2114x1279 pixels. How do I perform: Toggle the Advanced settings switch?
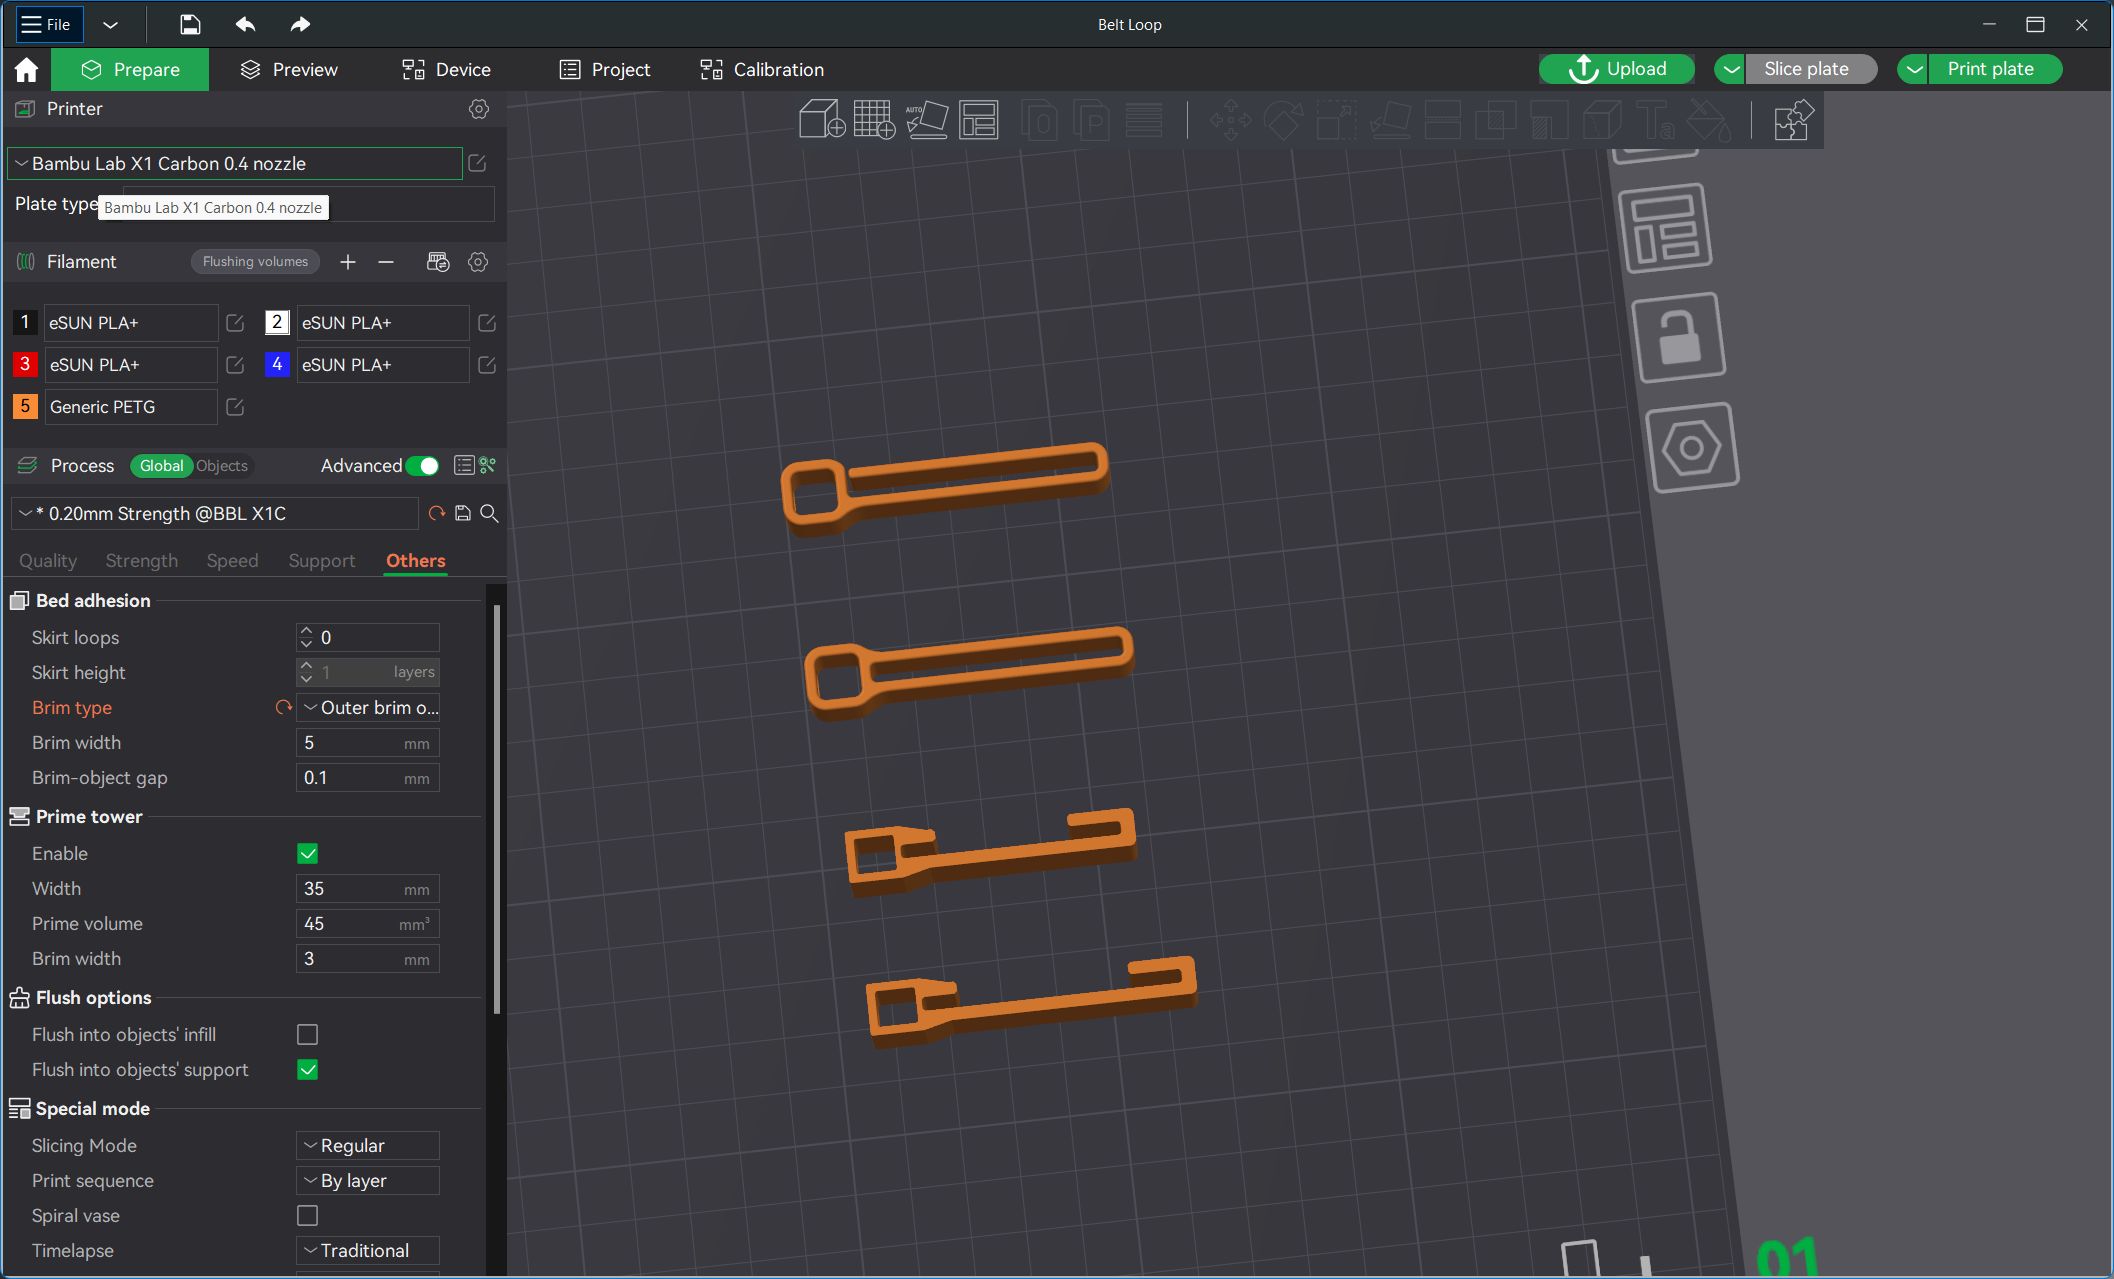423,466
